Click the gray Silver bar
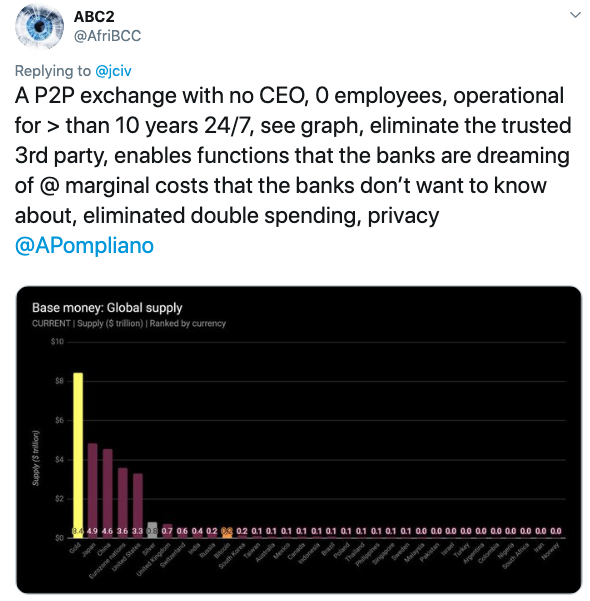This screenshot has height=601, width=590. coord(152,530)
